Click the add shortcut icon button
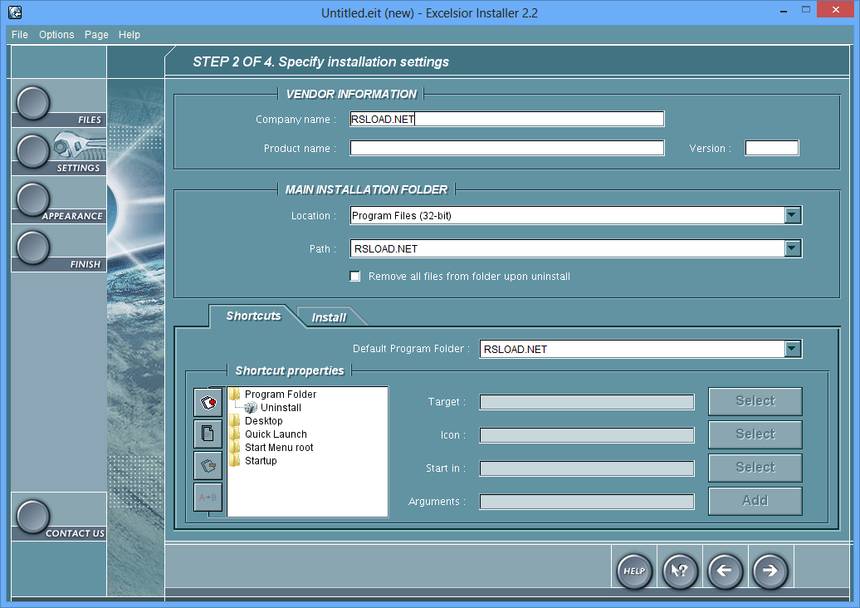 click(208, 403)
